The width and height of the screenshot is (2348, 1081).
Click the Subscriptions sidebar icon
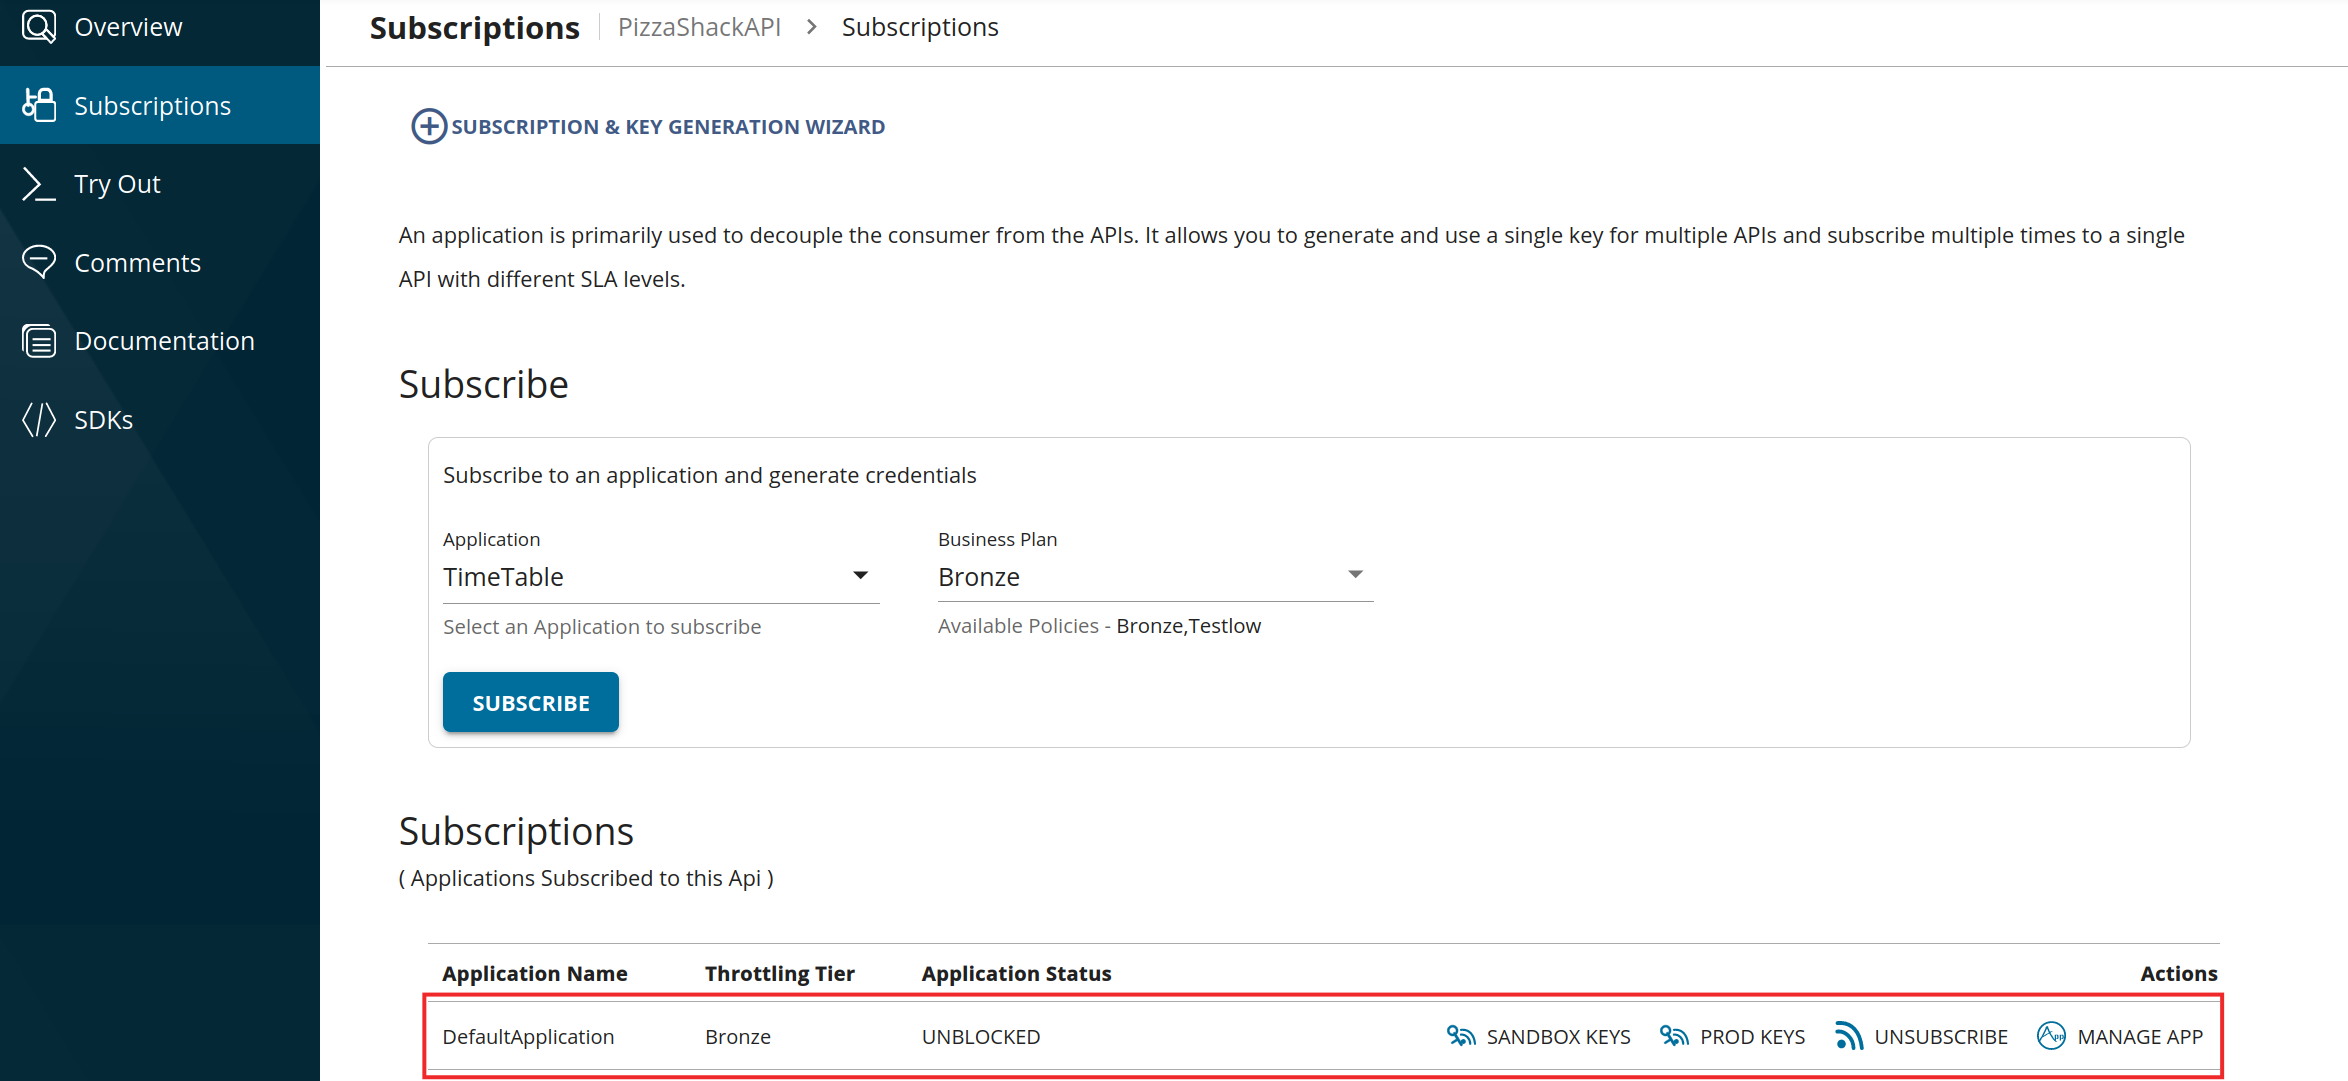point(39,105)
